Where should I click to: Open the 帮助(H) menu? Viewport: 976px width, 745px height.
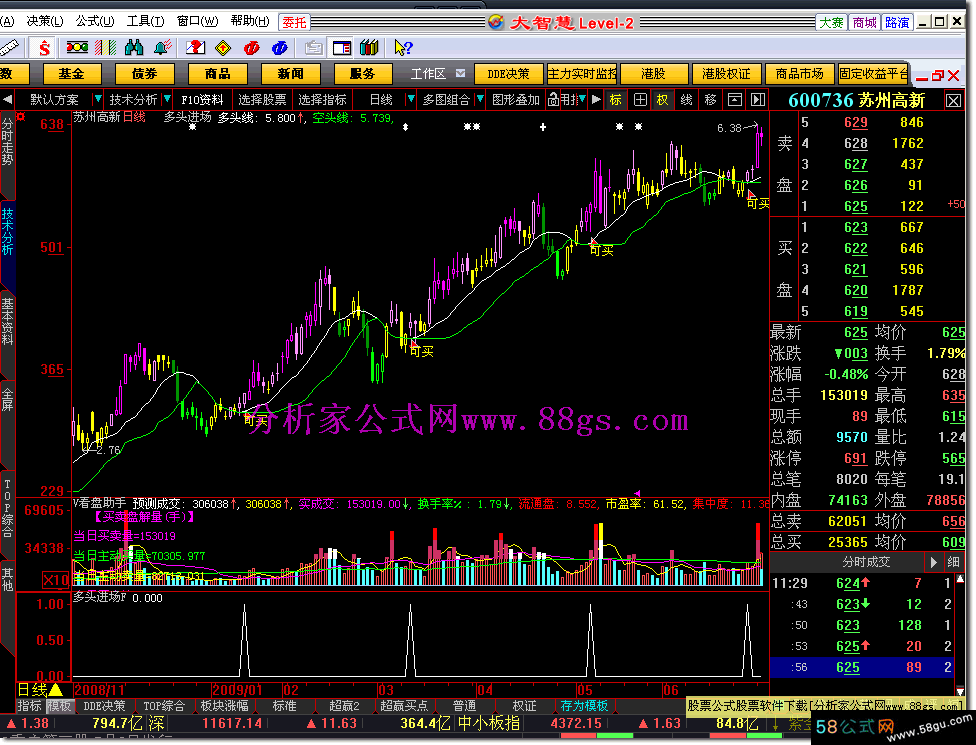[250, 21]
